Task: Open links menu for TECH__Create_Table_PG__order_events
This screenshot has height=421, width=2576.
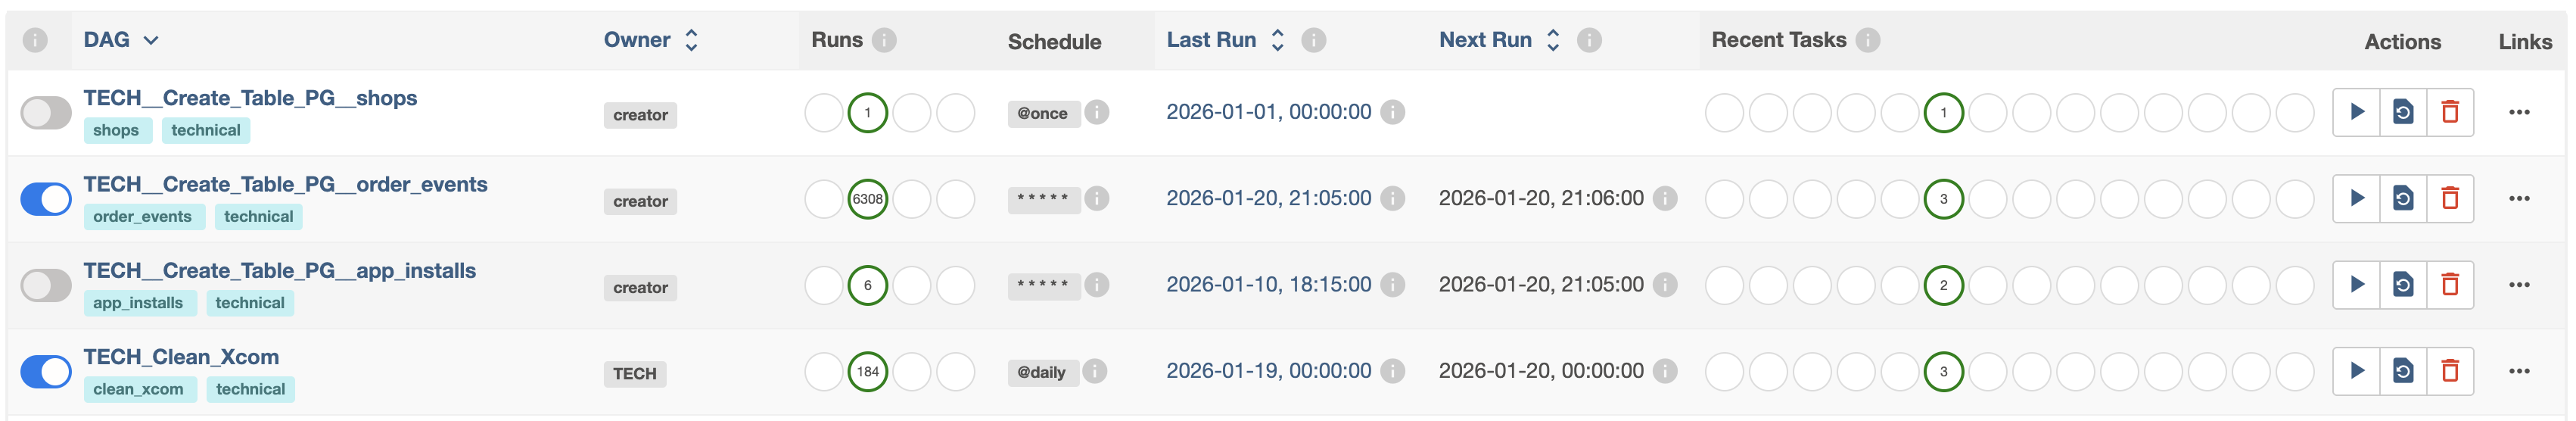Action: tap(2518, 198)
